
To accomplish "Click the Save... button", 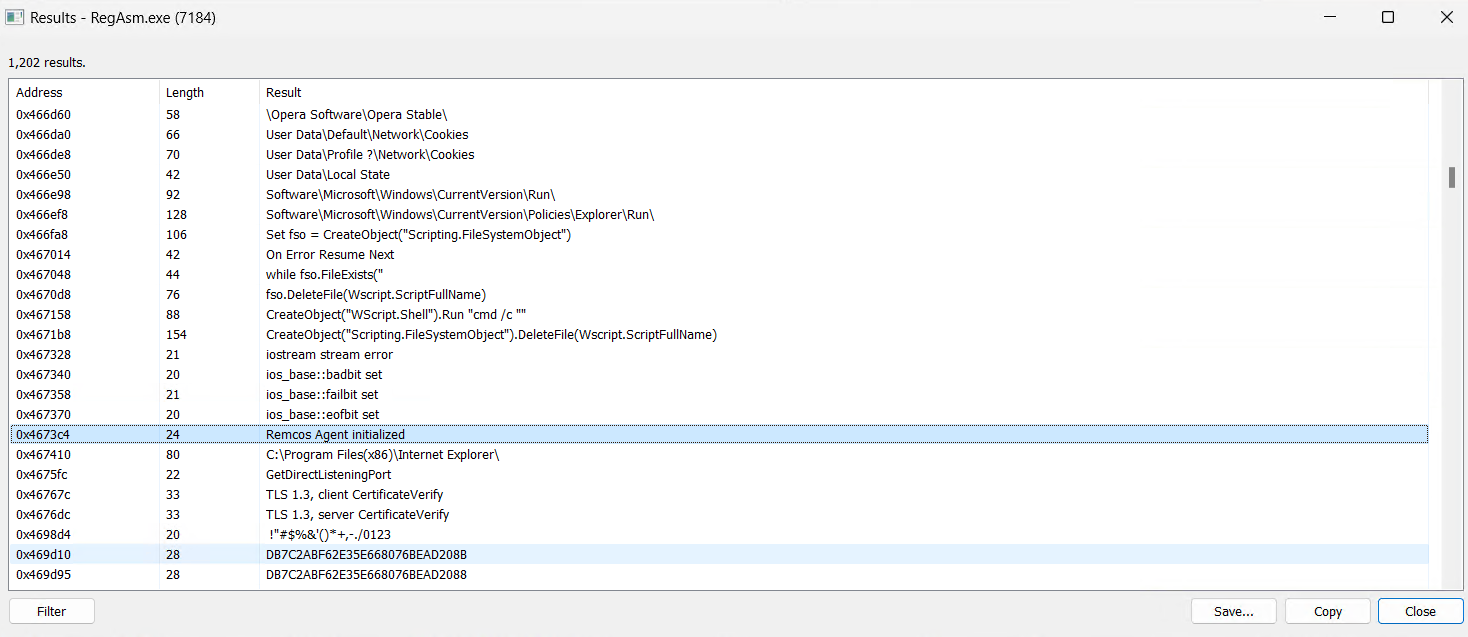I will [1233, 611].
